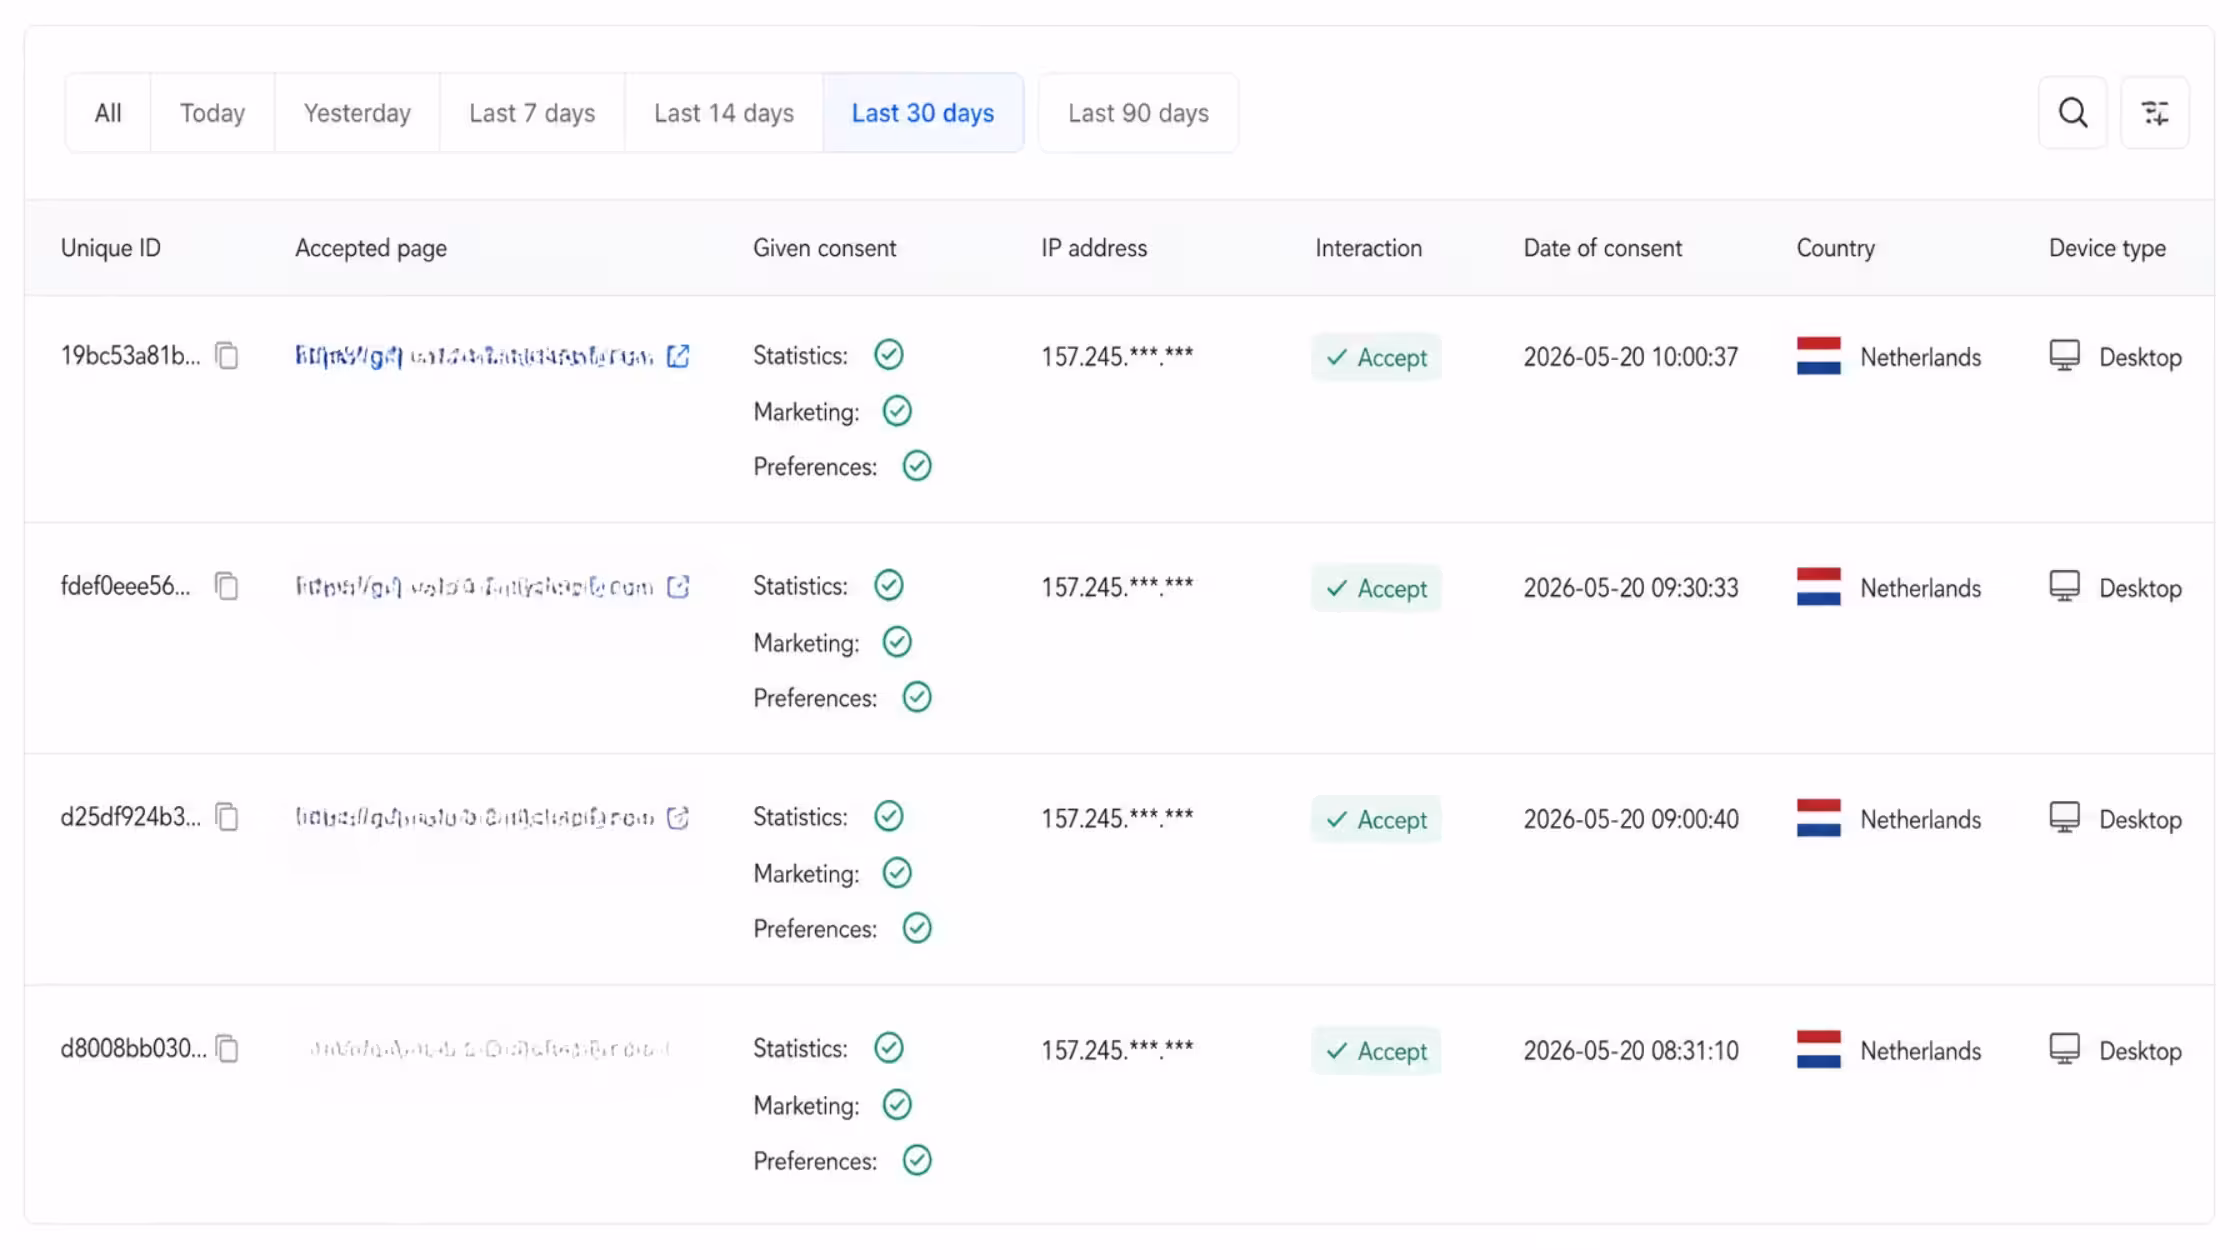This screenshot has height=1260, width=2240.
Task: Click Preferences check icon in 10:00:37 row
Action: point(916,466)
